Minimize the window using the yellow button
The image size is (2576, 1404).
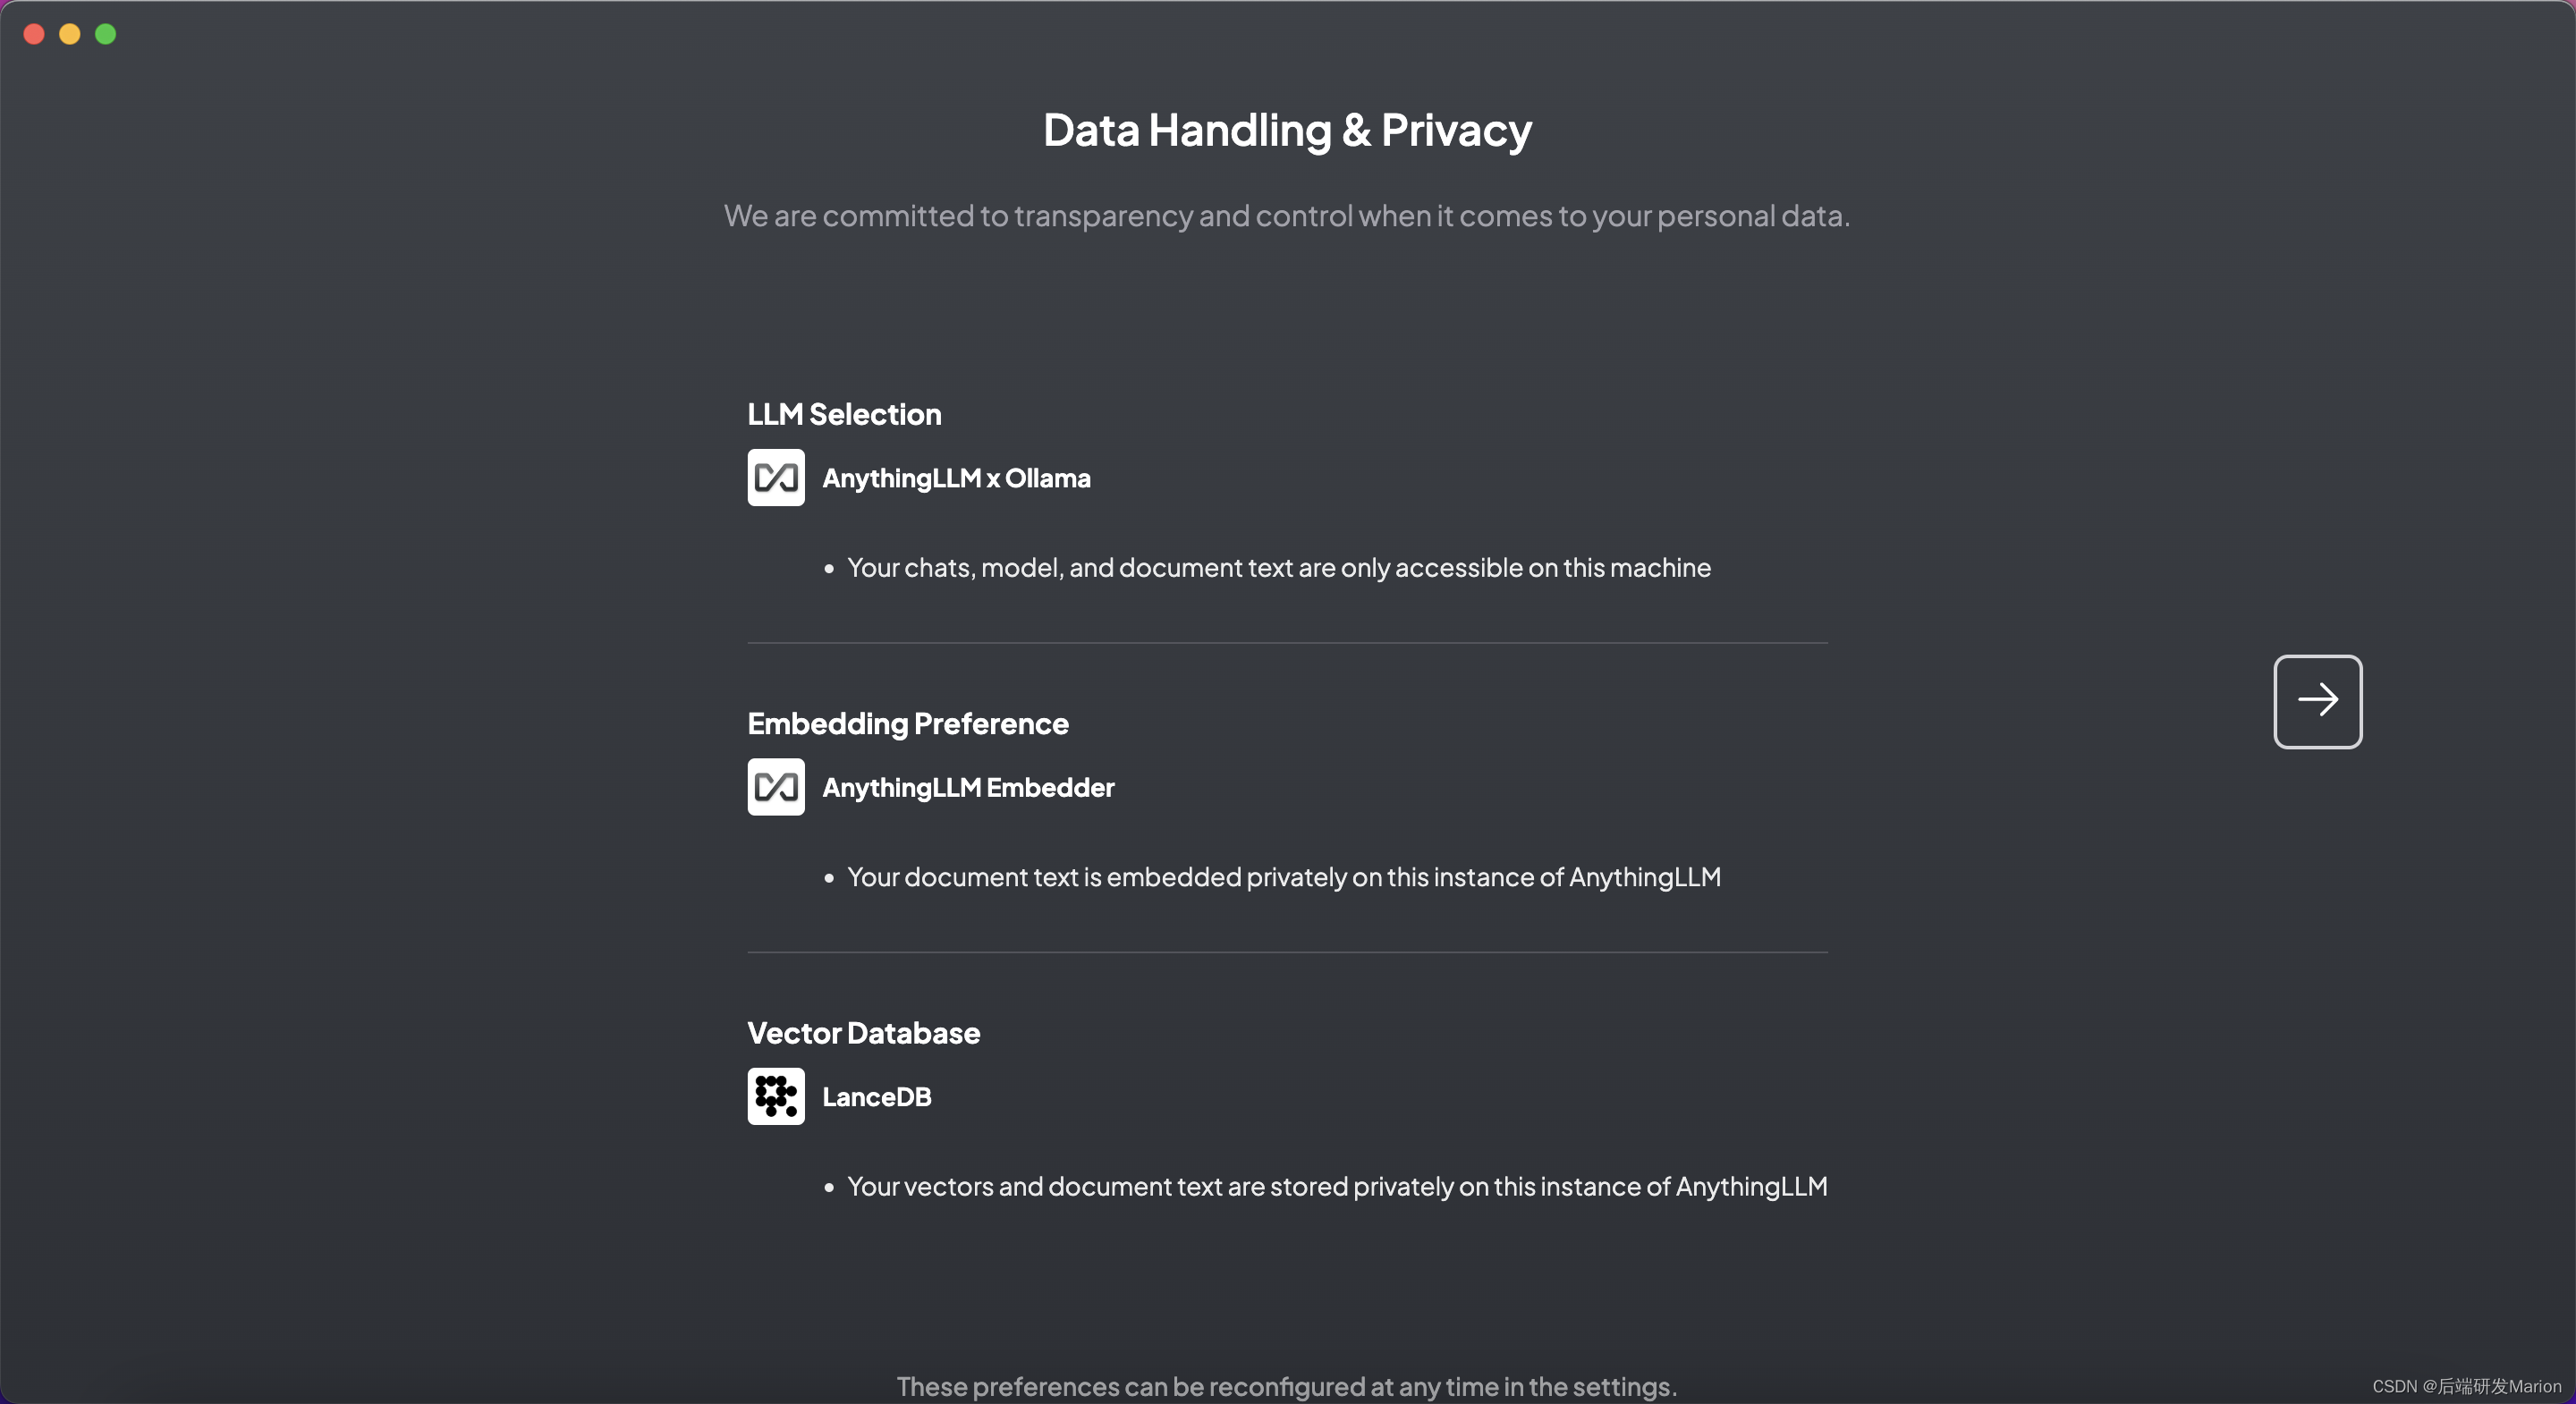(70, 34)
